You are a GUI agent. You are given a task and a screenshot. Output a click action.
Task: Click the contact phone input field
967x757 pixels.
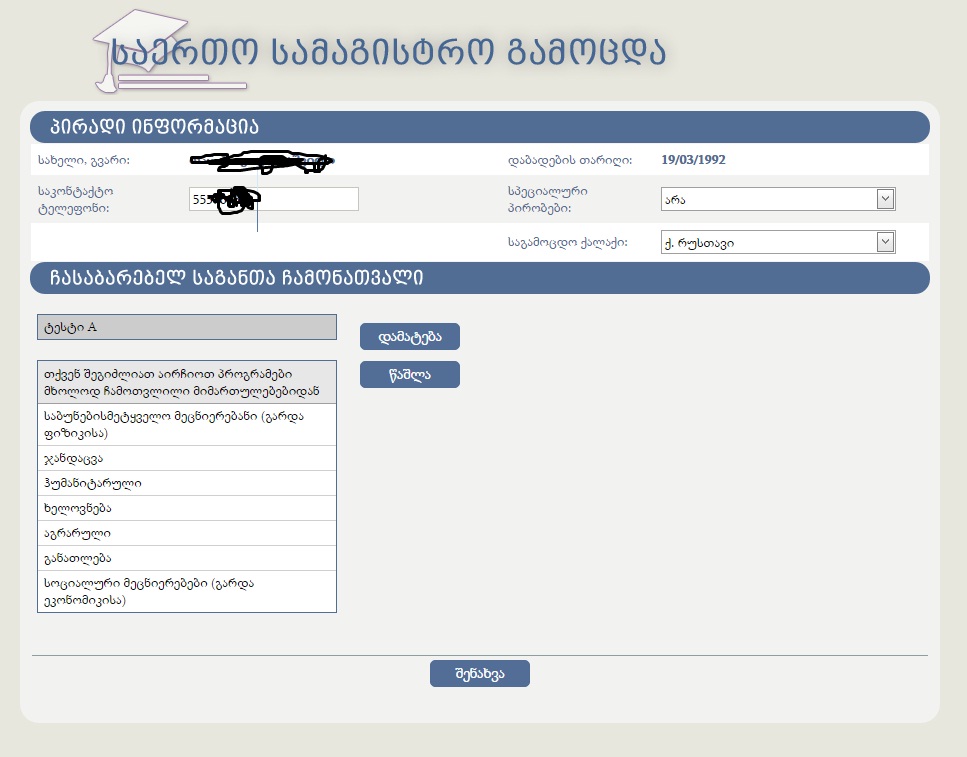274,199
